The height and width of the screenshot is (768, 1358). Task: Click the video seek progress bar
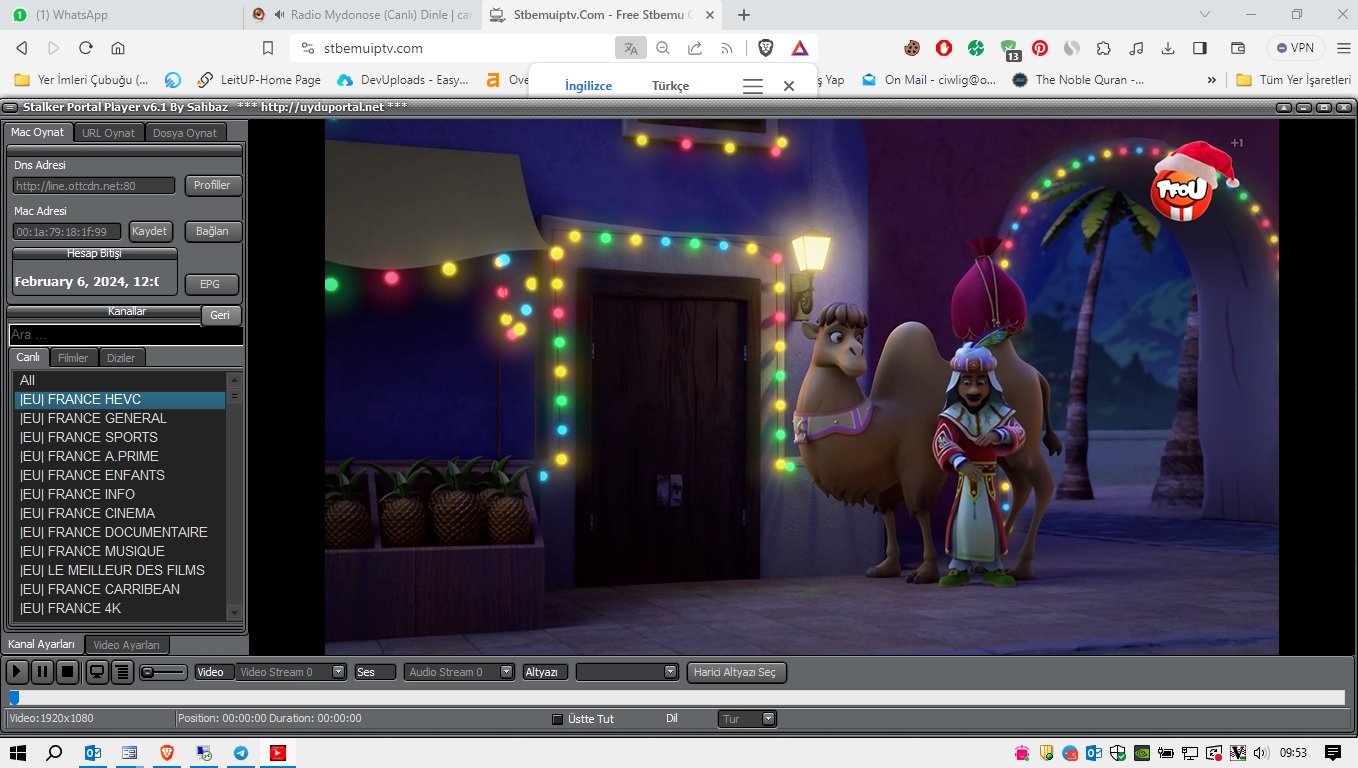[677, 697]
